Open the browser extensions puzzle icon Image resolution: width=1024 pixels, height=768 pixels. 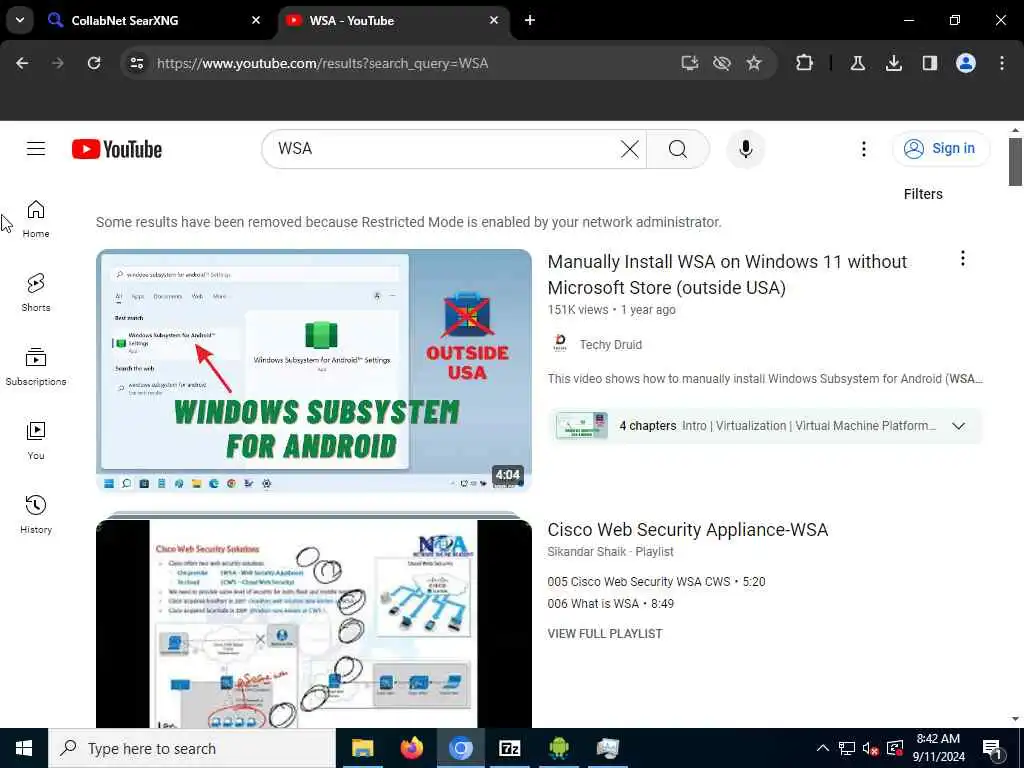pos(805,63)
